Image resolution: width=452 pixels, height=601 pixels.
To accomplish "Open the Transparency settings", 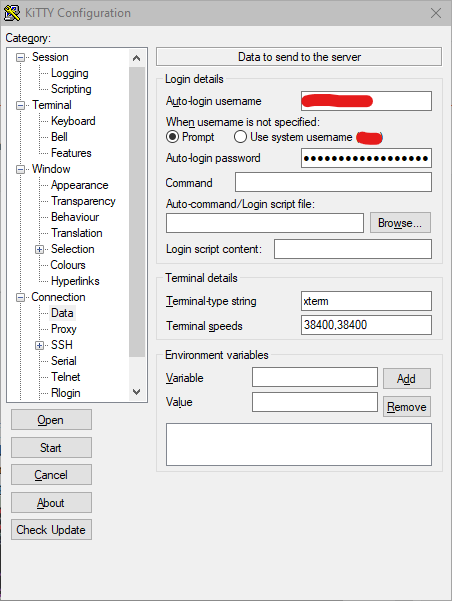I will 83,201.
